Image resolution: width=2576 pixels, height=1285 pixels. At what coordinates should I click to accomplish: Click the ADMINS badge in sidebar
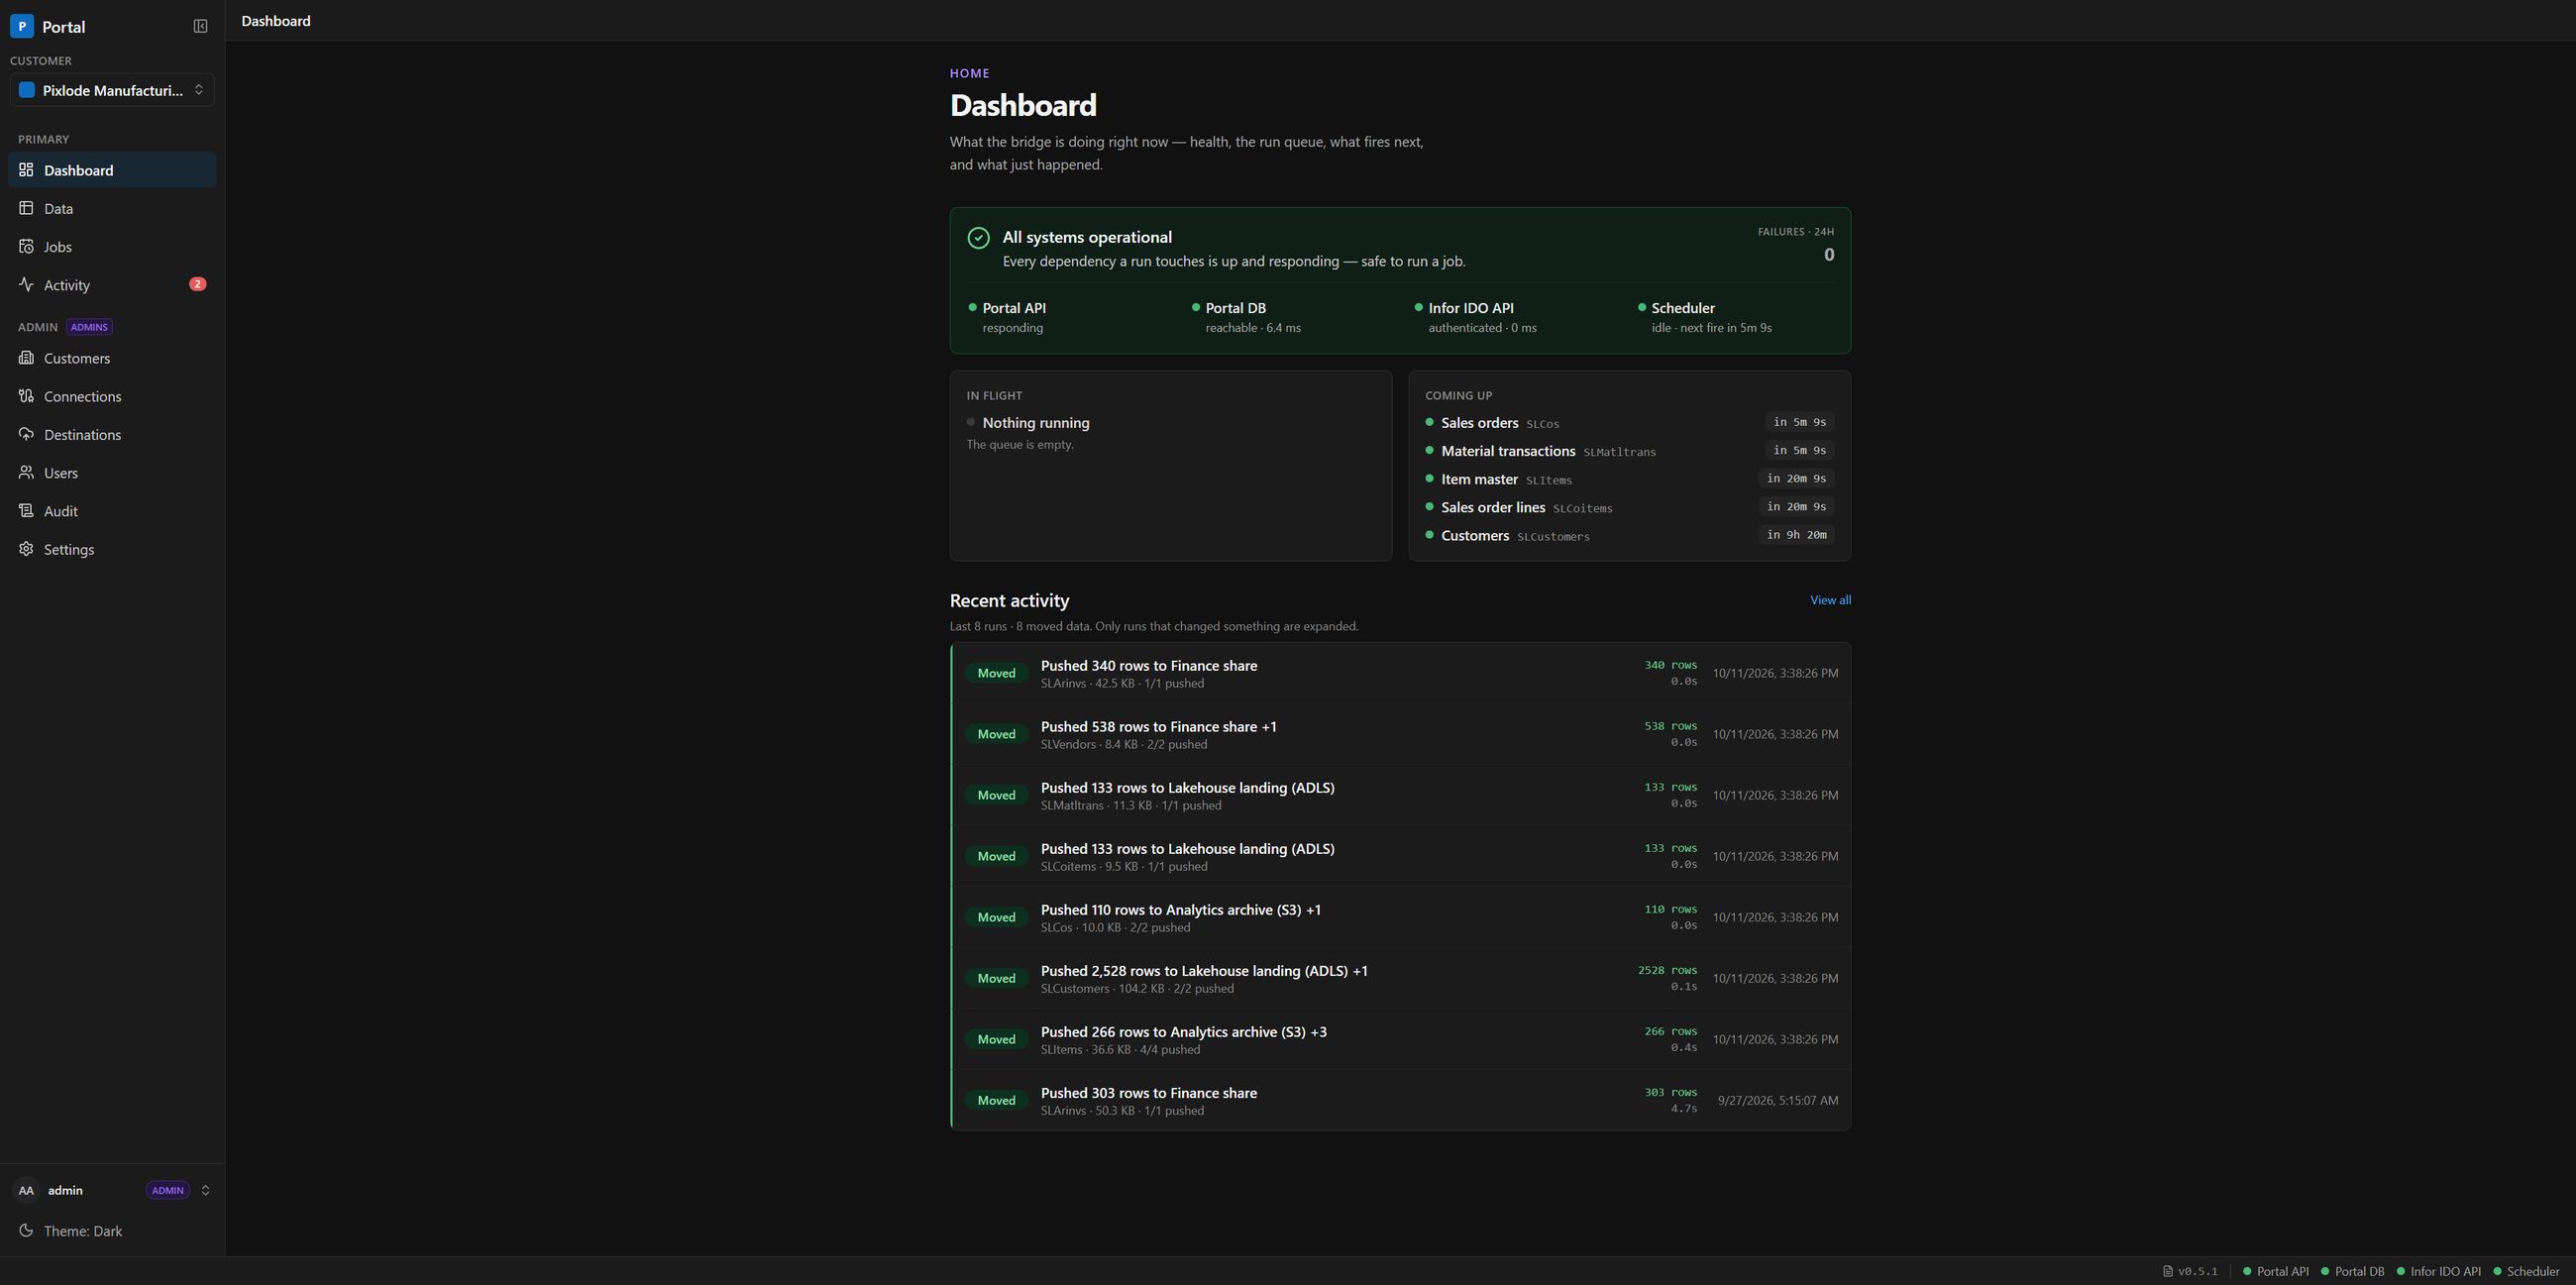pos(89,327)
